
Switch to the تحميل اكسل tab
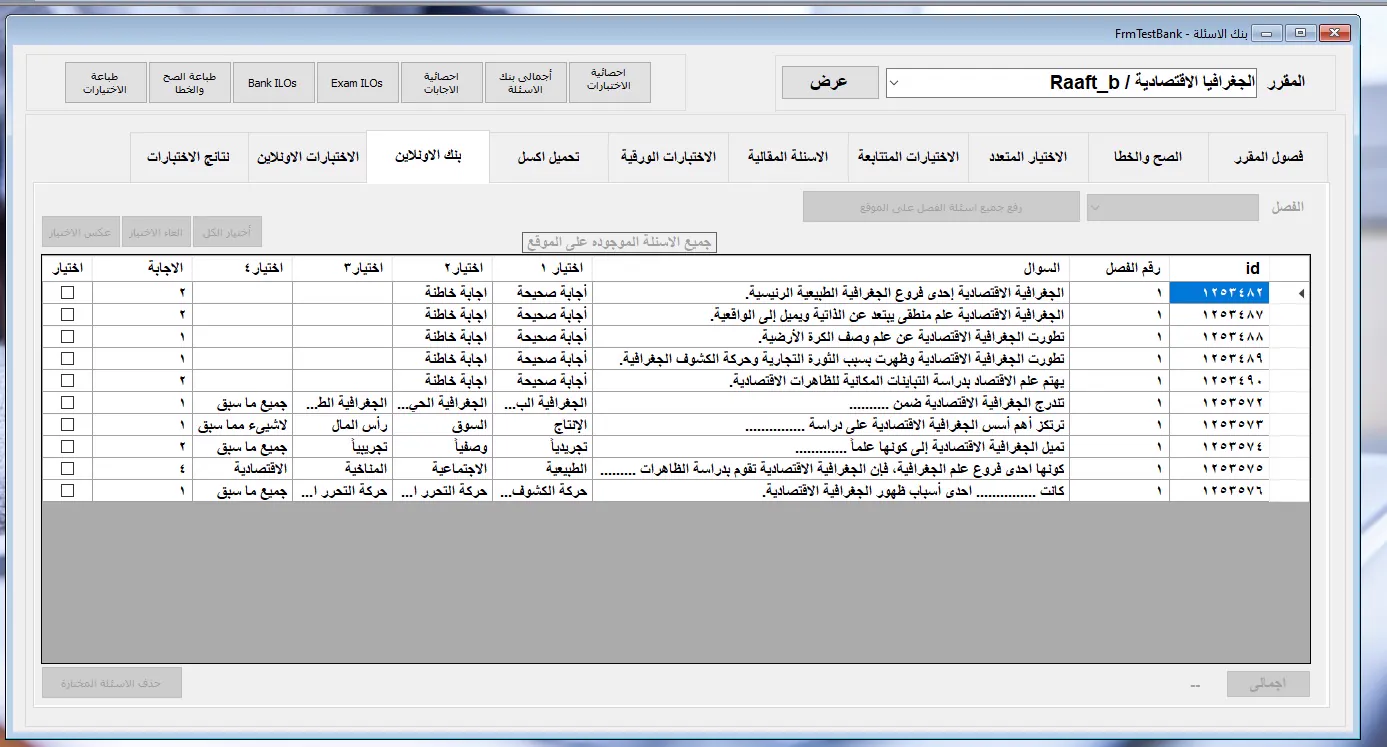click(x=548, y=158)
